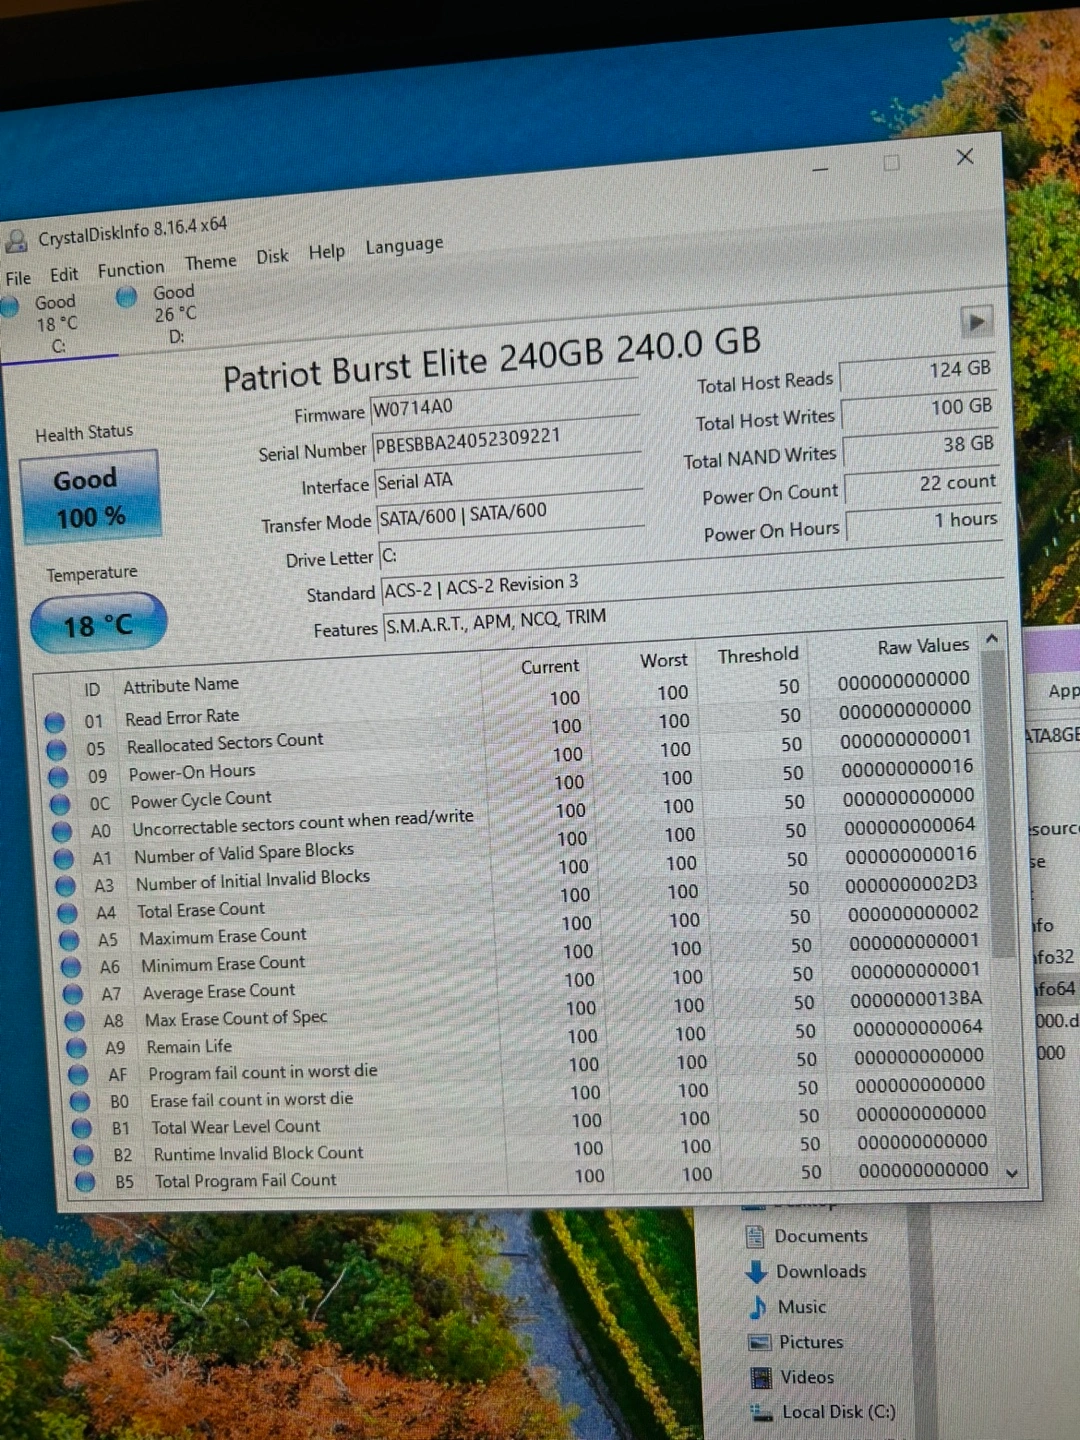This screenshot has width=1080, height=1440.
Task: Select the status circle beside Power-On Hours attribute
Action: click(59, 777)
